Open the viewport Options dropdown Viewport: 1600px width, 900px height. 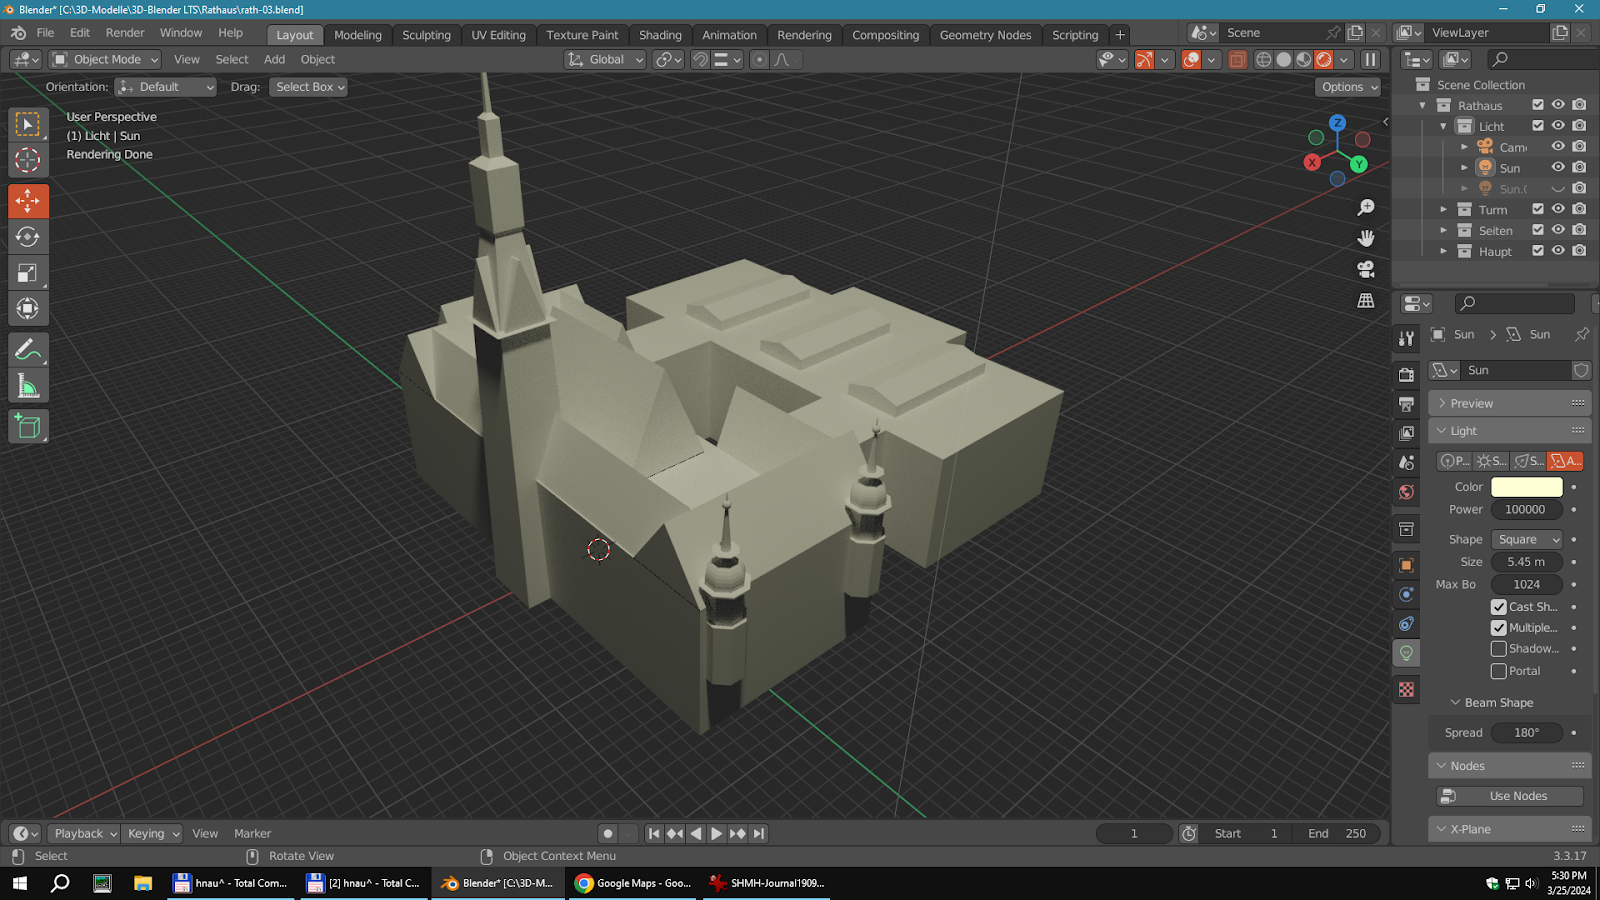click(1349, 87)
